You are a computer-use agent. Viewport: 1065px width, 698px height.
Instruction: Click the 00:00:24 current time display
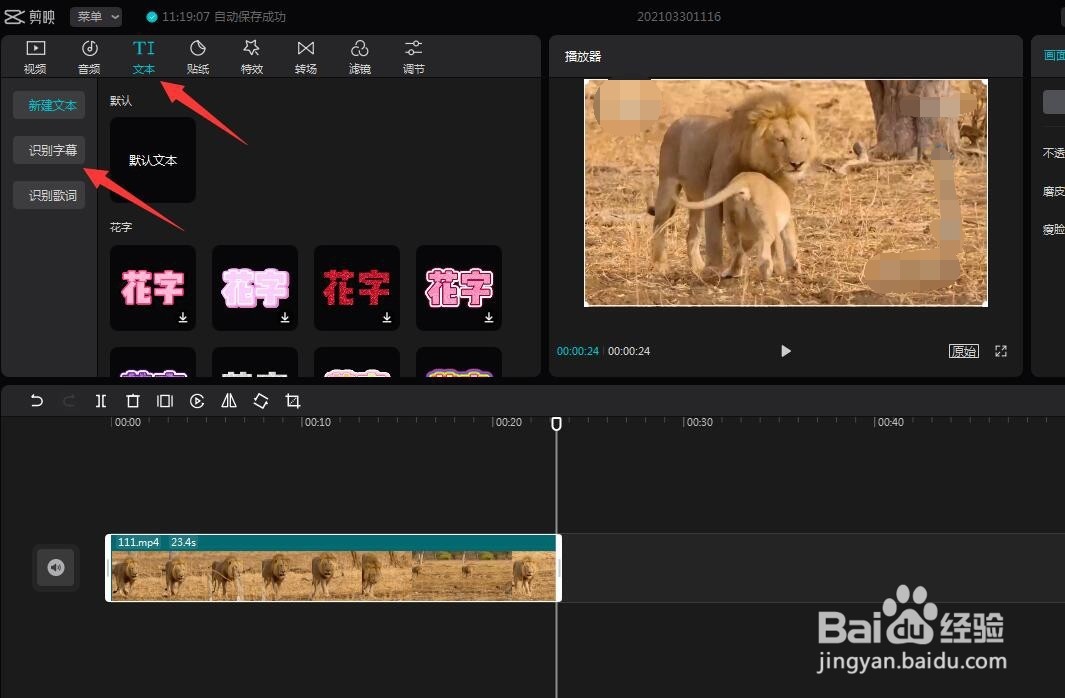tap(577, 351)
